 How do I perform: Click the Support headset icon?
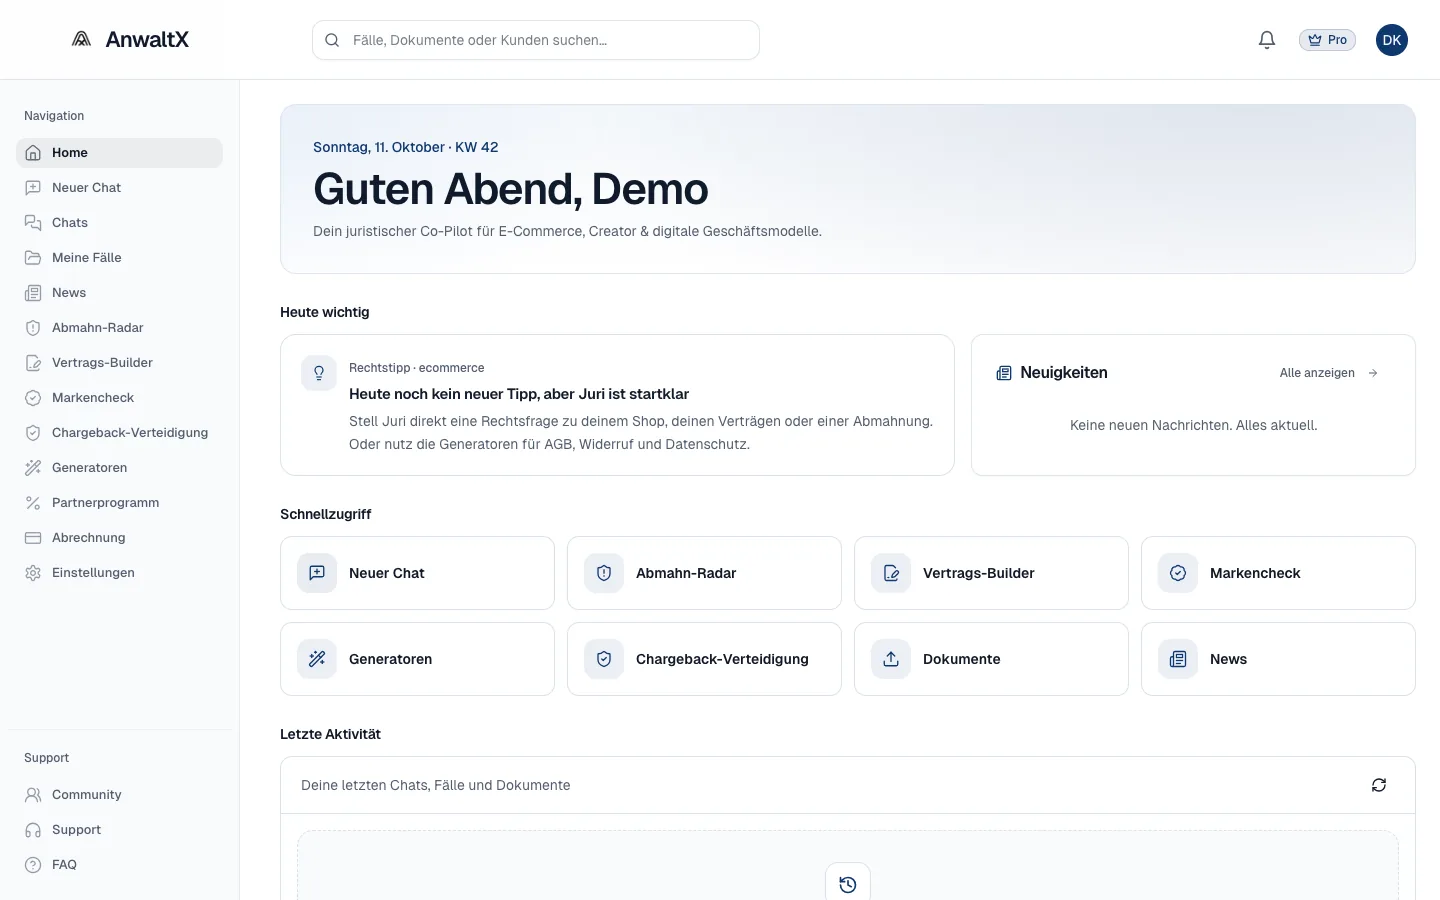(33, 830)
